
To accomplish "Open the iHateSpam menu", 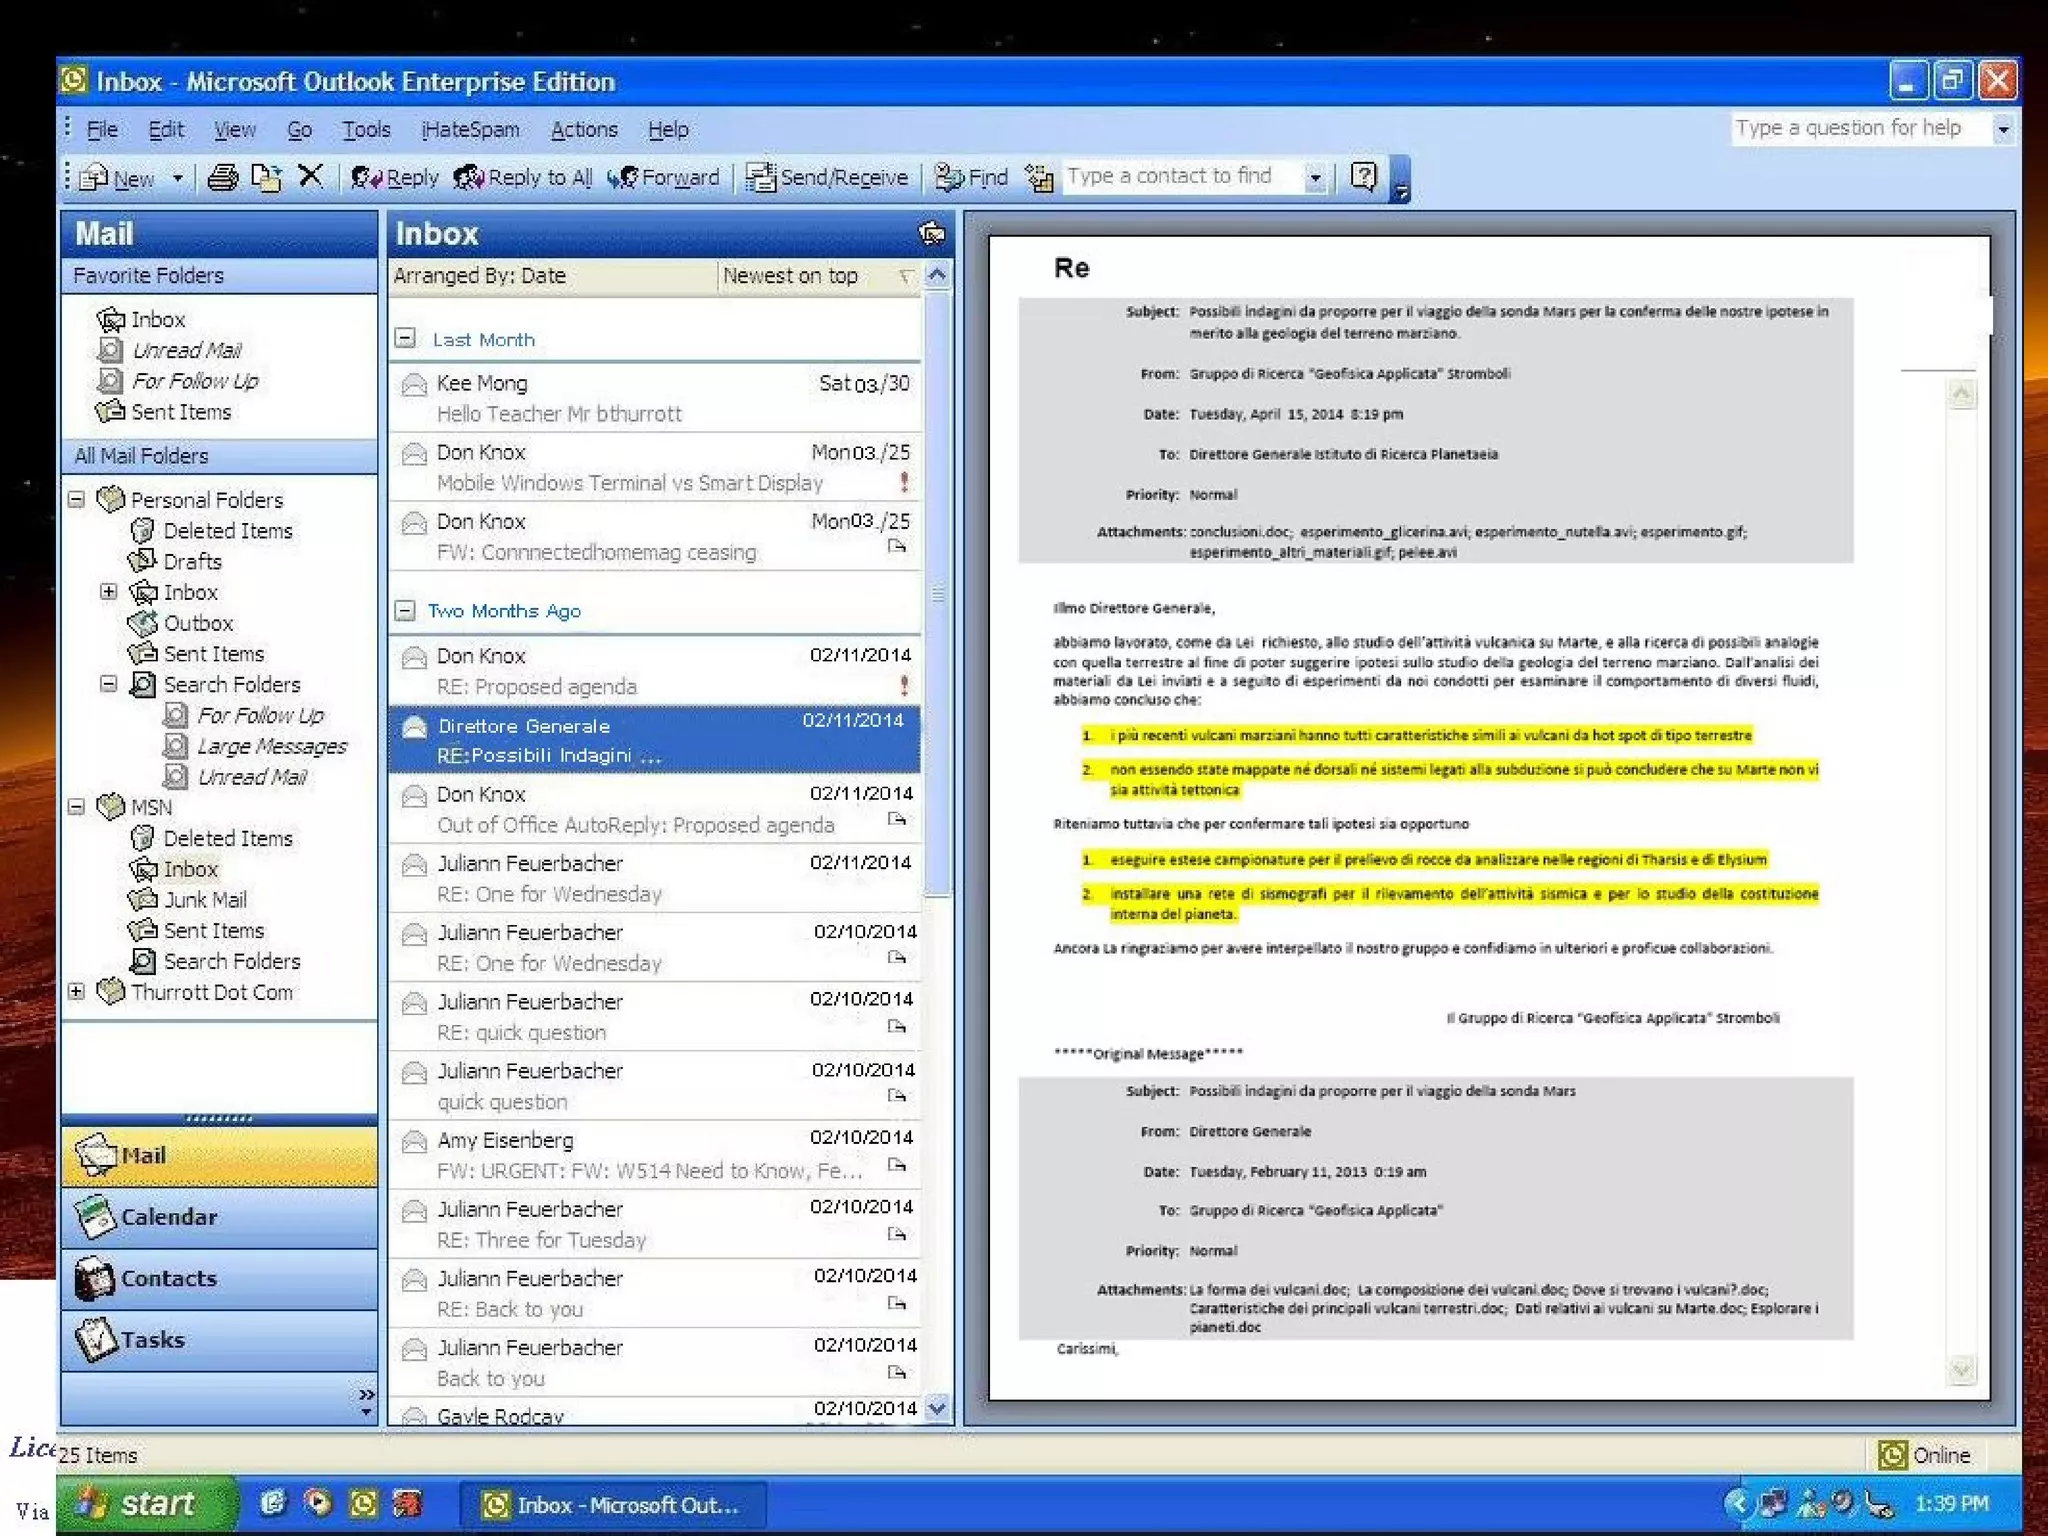I will (x=470, y=130).
